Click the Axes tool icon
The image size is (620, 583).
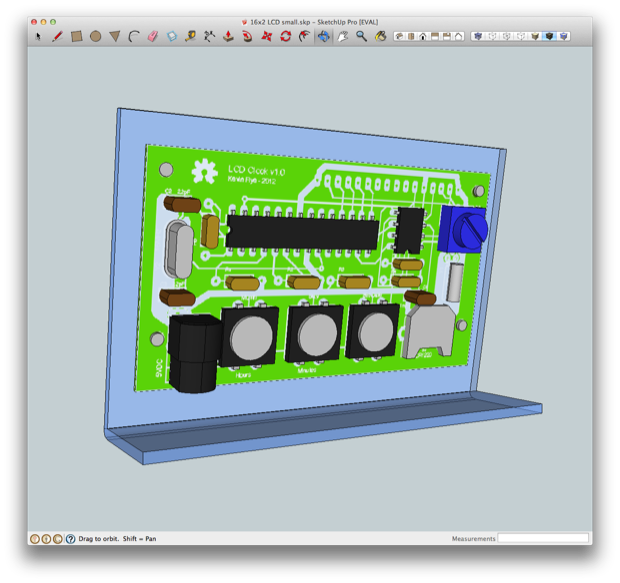pyautogui.click(x=209, y=37)
